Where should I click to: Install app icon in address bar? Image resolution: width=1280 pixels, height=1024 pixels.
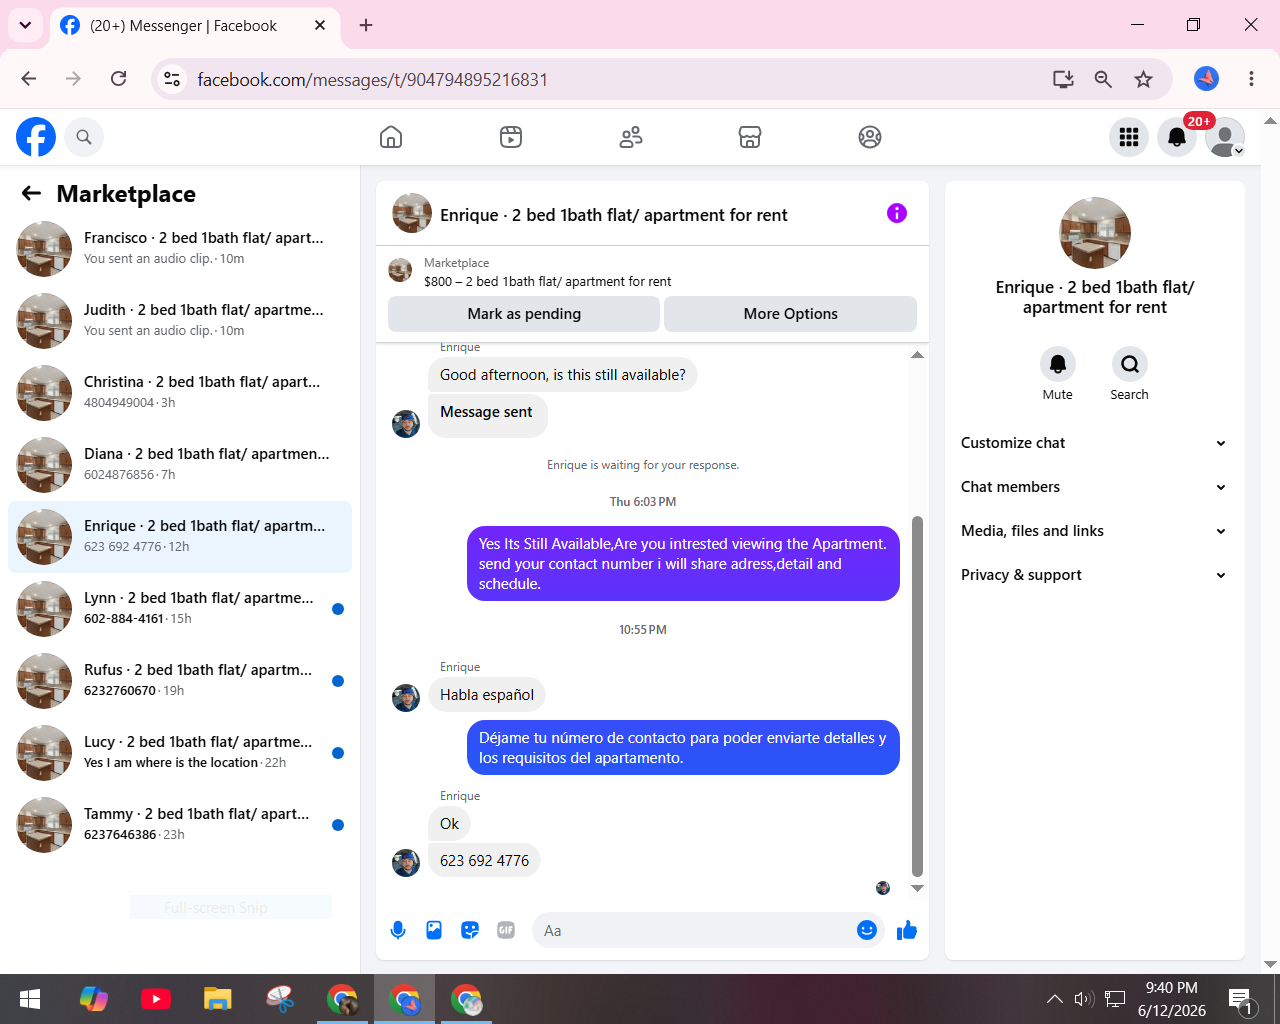click(1063, 79)
